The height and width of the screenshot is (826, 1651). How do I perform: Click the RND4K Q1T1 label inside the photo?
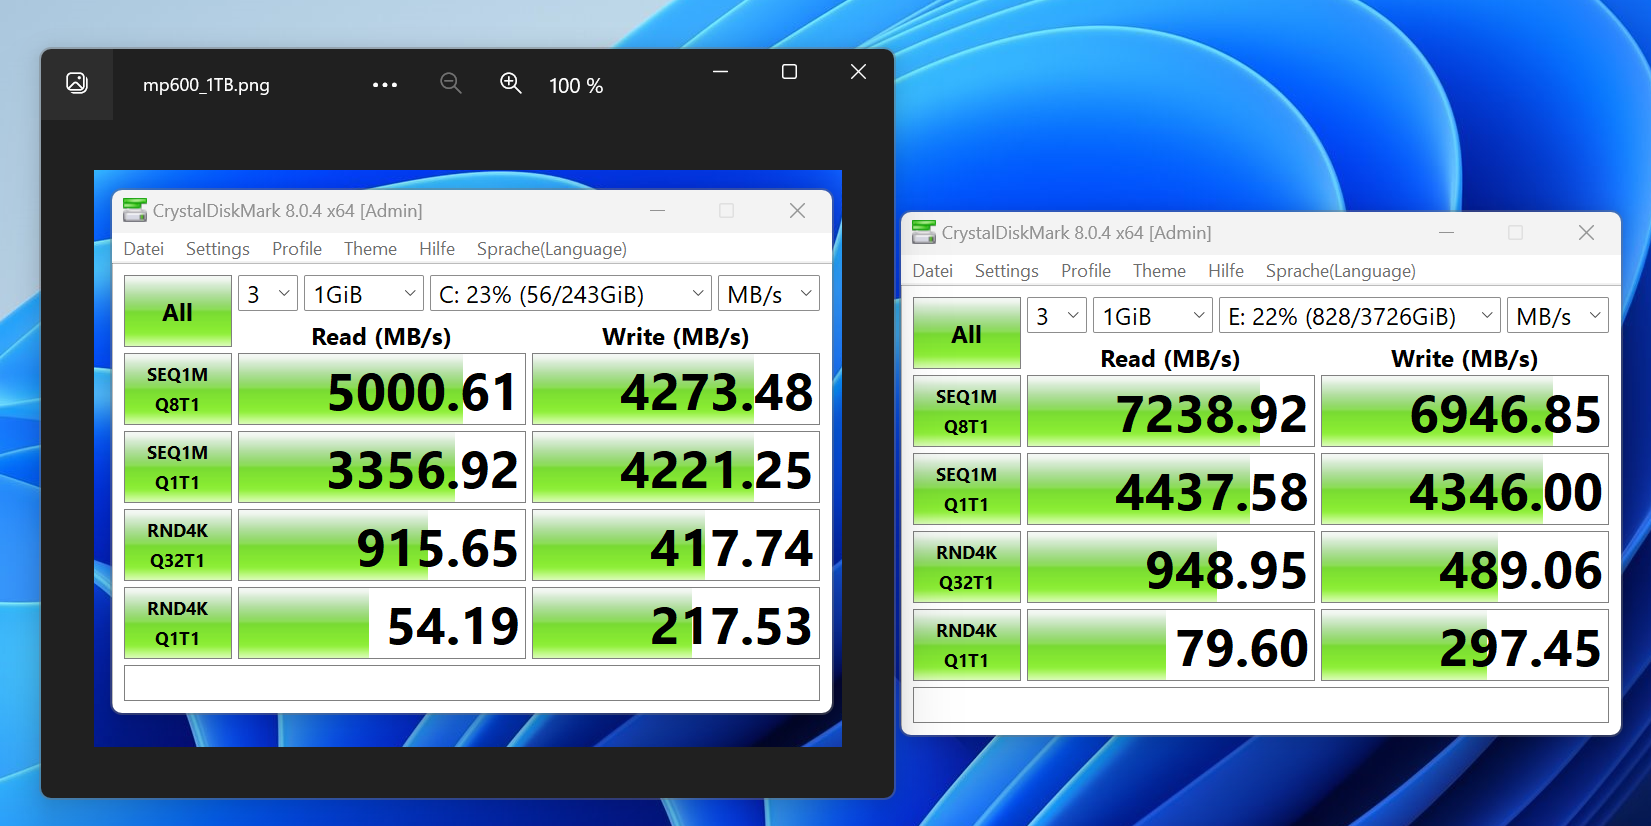click(177, 623)
